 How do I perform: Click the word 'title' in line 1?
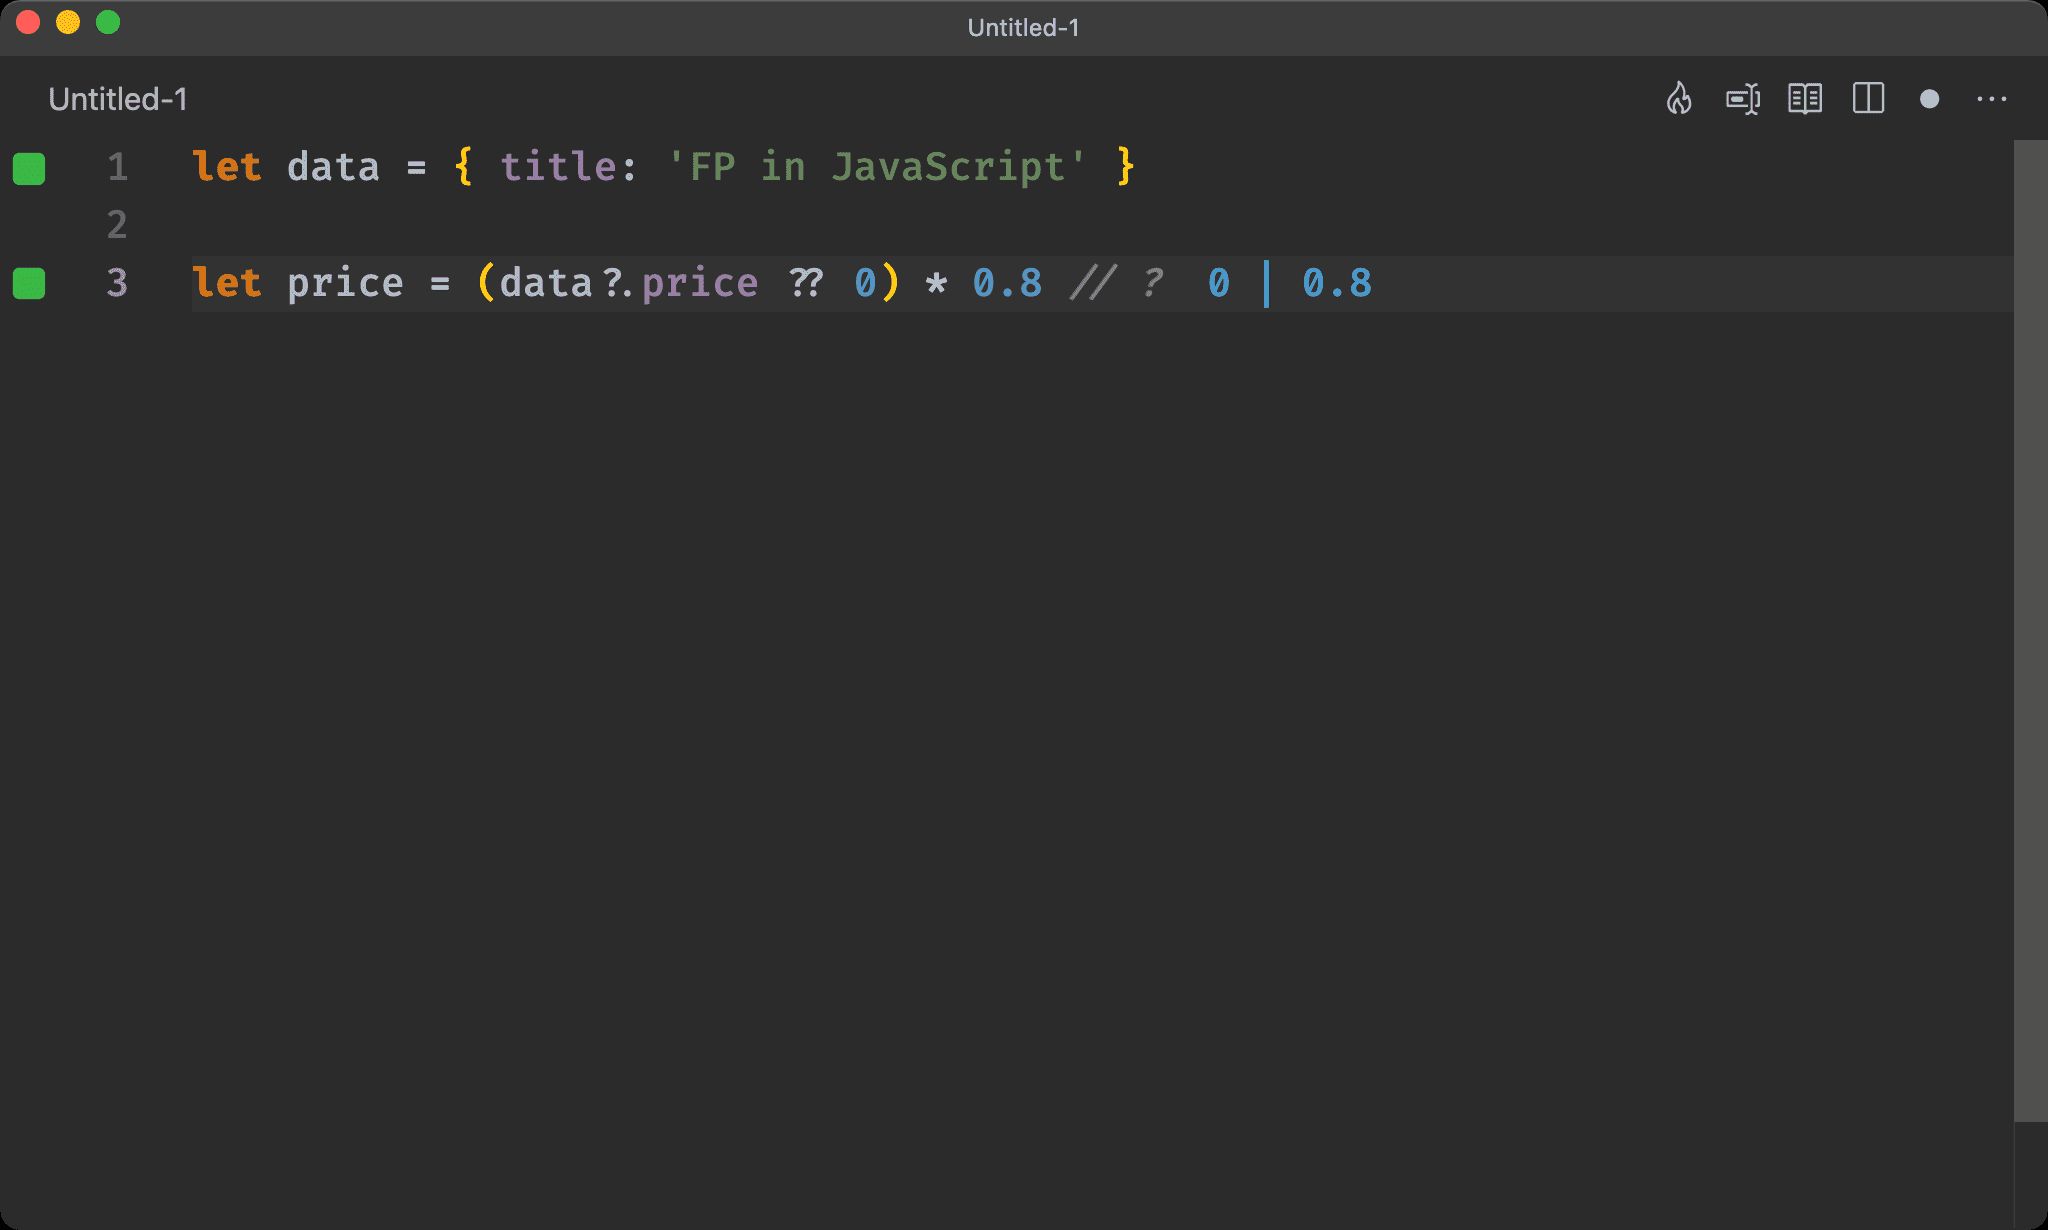558,167
